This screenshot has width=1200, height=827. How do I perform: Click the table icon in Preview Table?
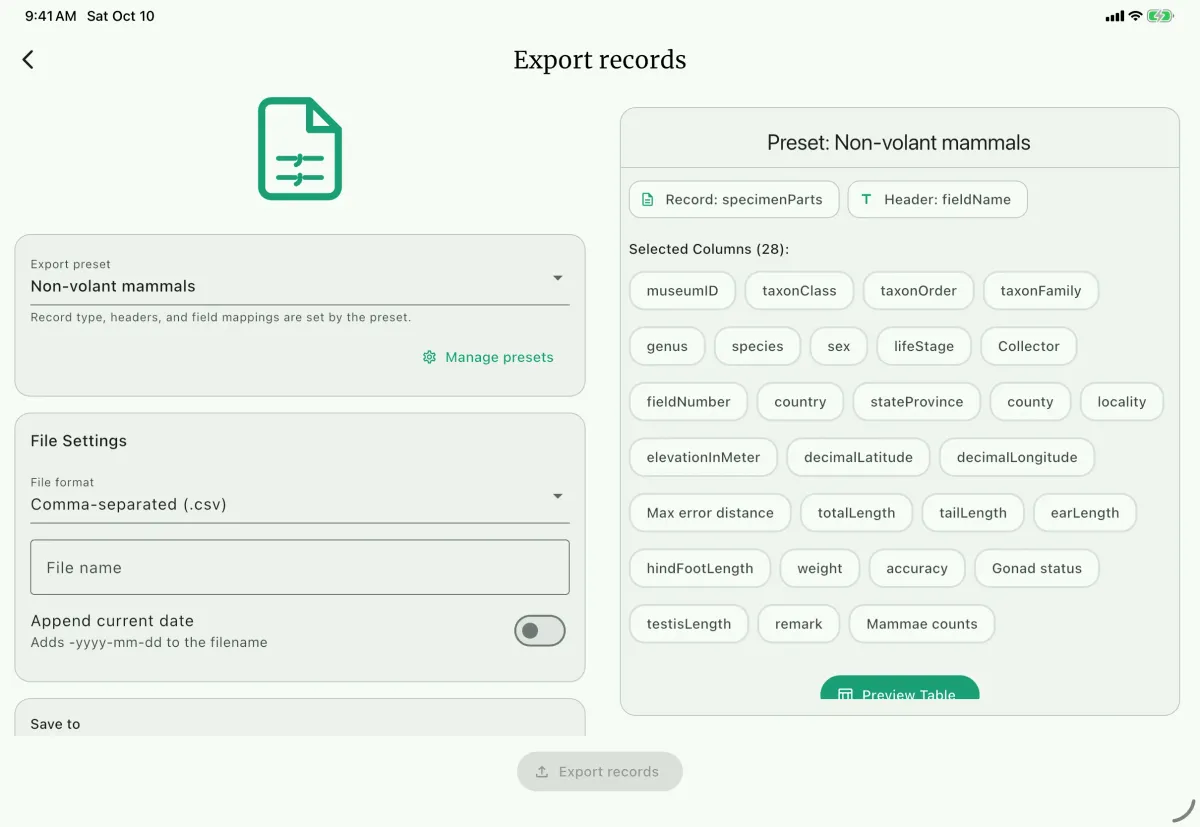pos(845,694)
